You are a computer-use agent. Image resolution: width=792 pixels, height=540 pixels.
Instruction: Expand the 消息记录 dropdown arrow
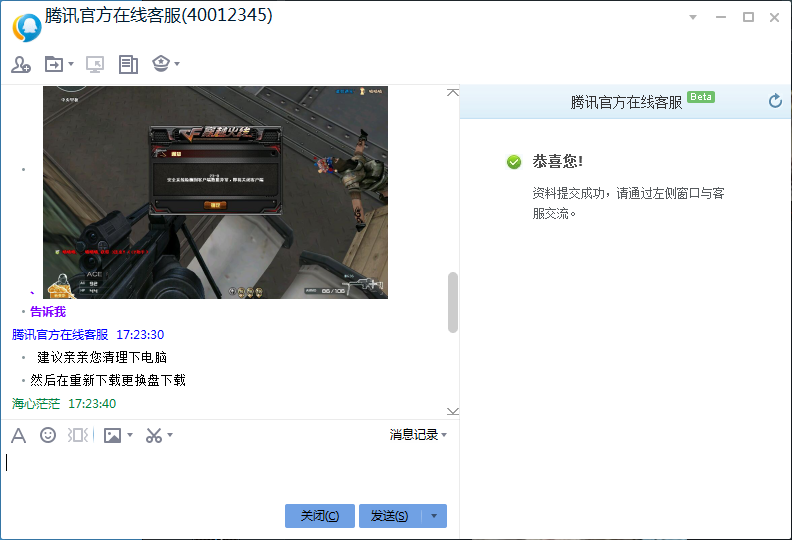point(444,435)
